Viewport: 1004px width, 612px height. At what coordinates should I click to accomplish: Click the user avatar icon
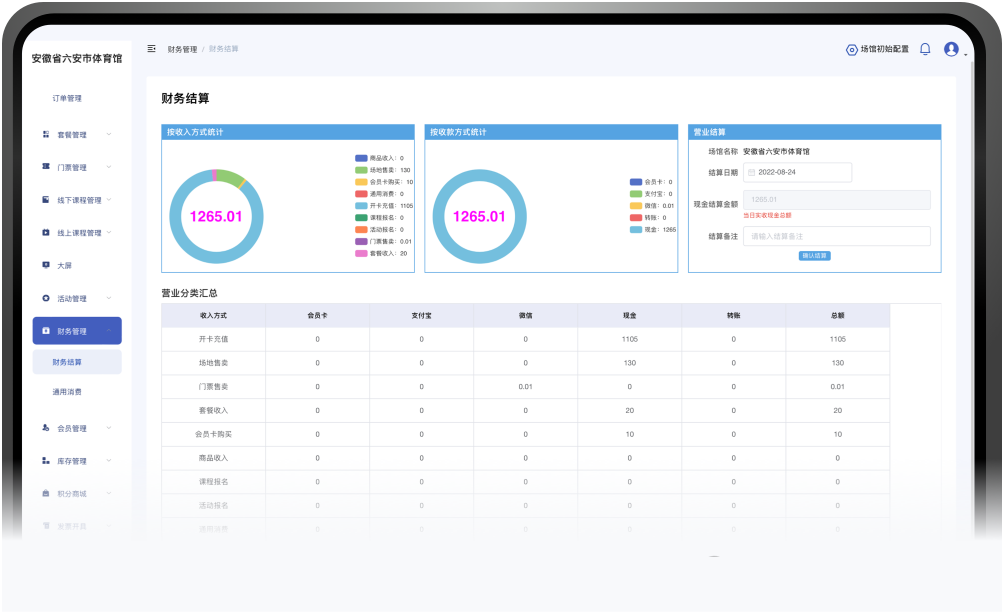(x=951, y=49)
